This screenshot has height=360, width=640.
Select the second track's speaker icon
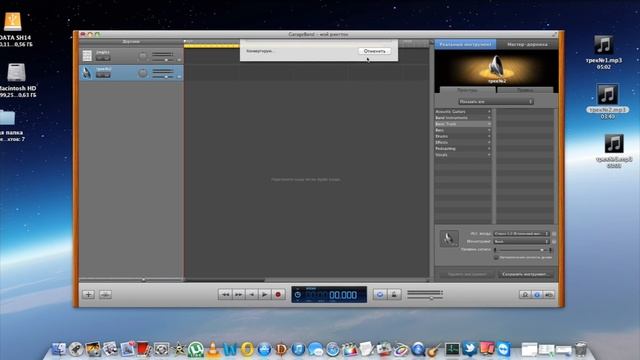(87, 73)
